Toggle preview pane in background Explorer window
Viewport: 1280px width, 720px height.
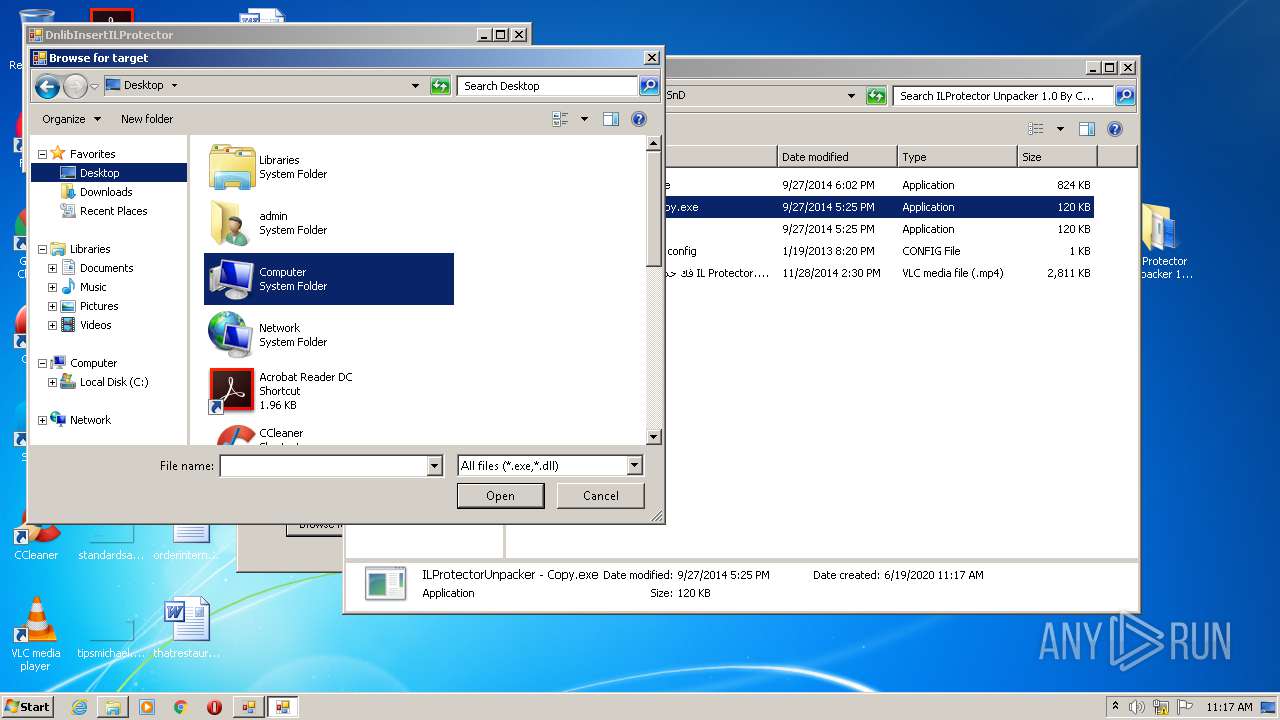(1087, 129)
